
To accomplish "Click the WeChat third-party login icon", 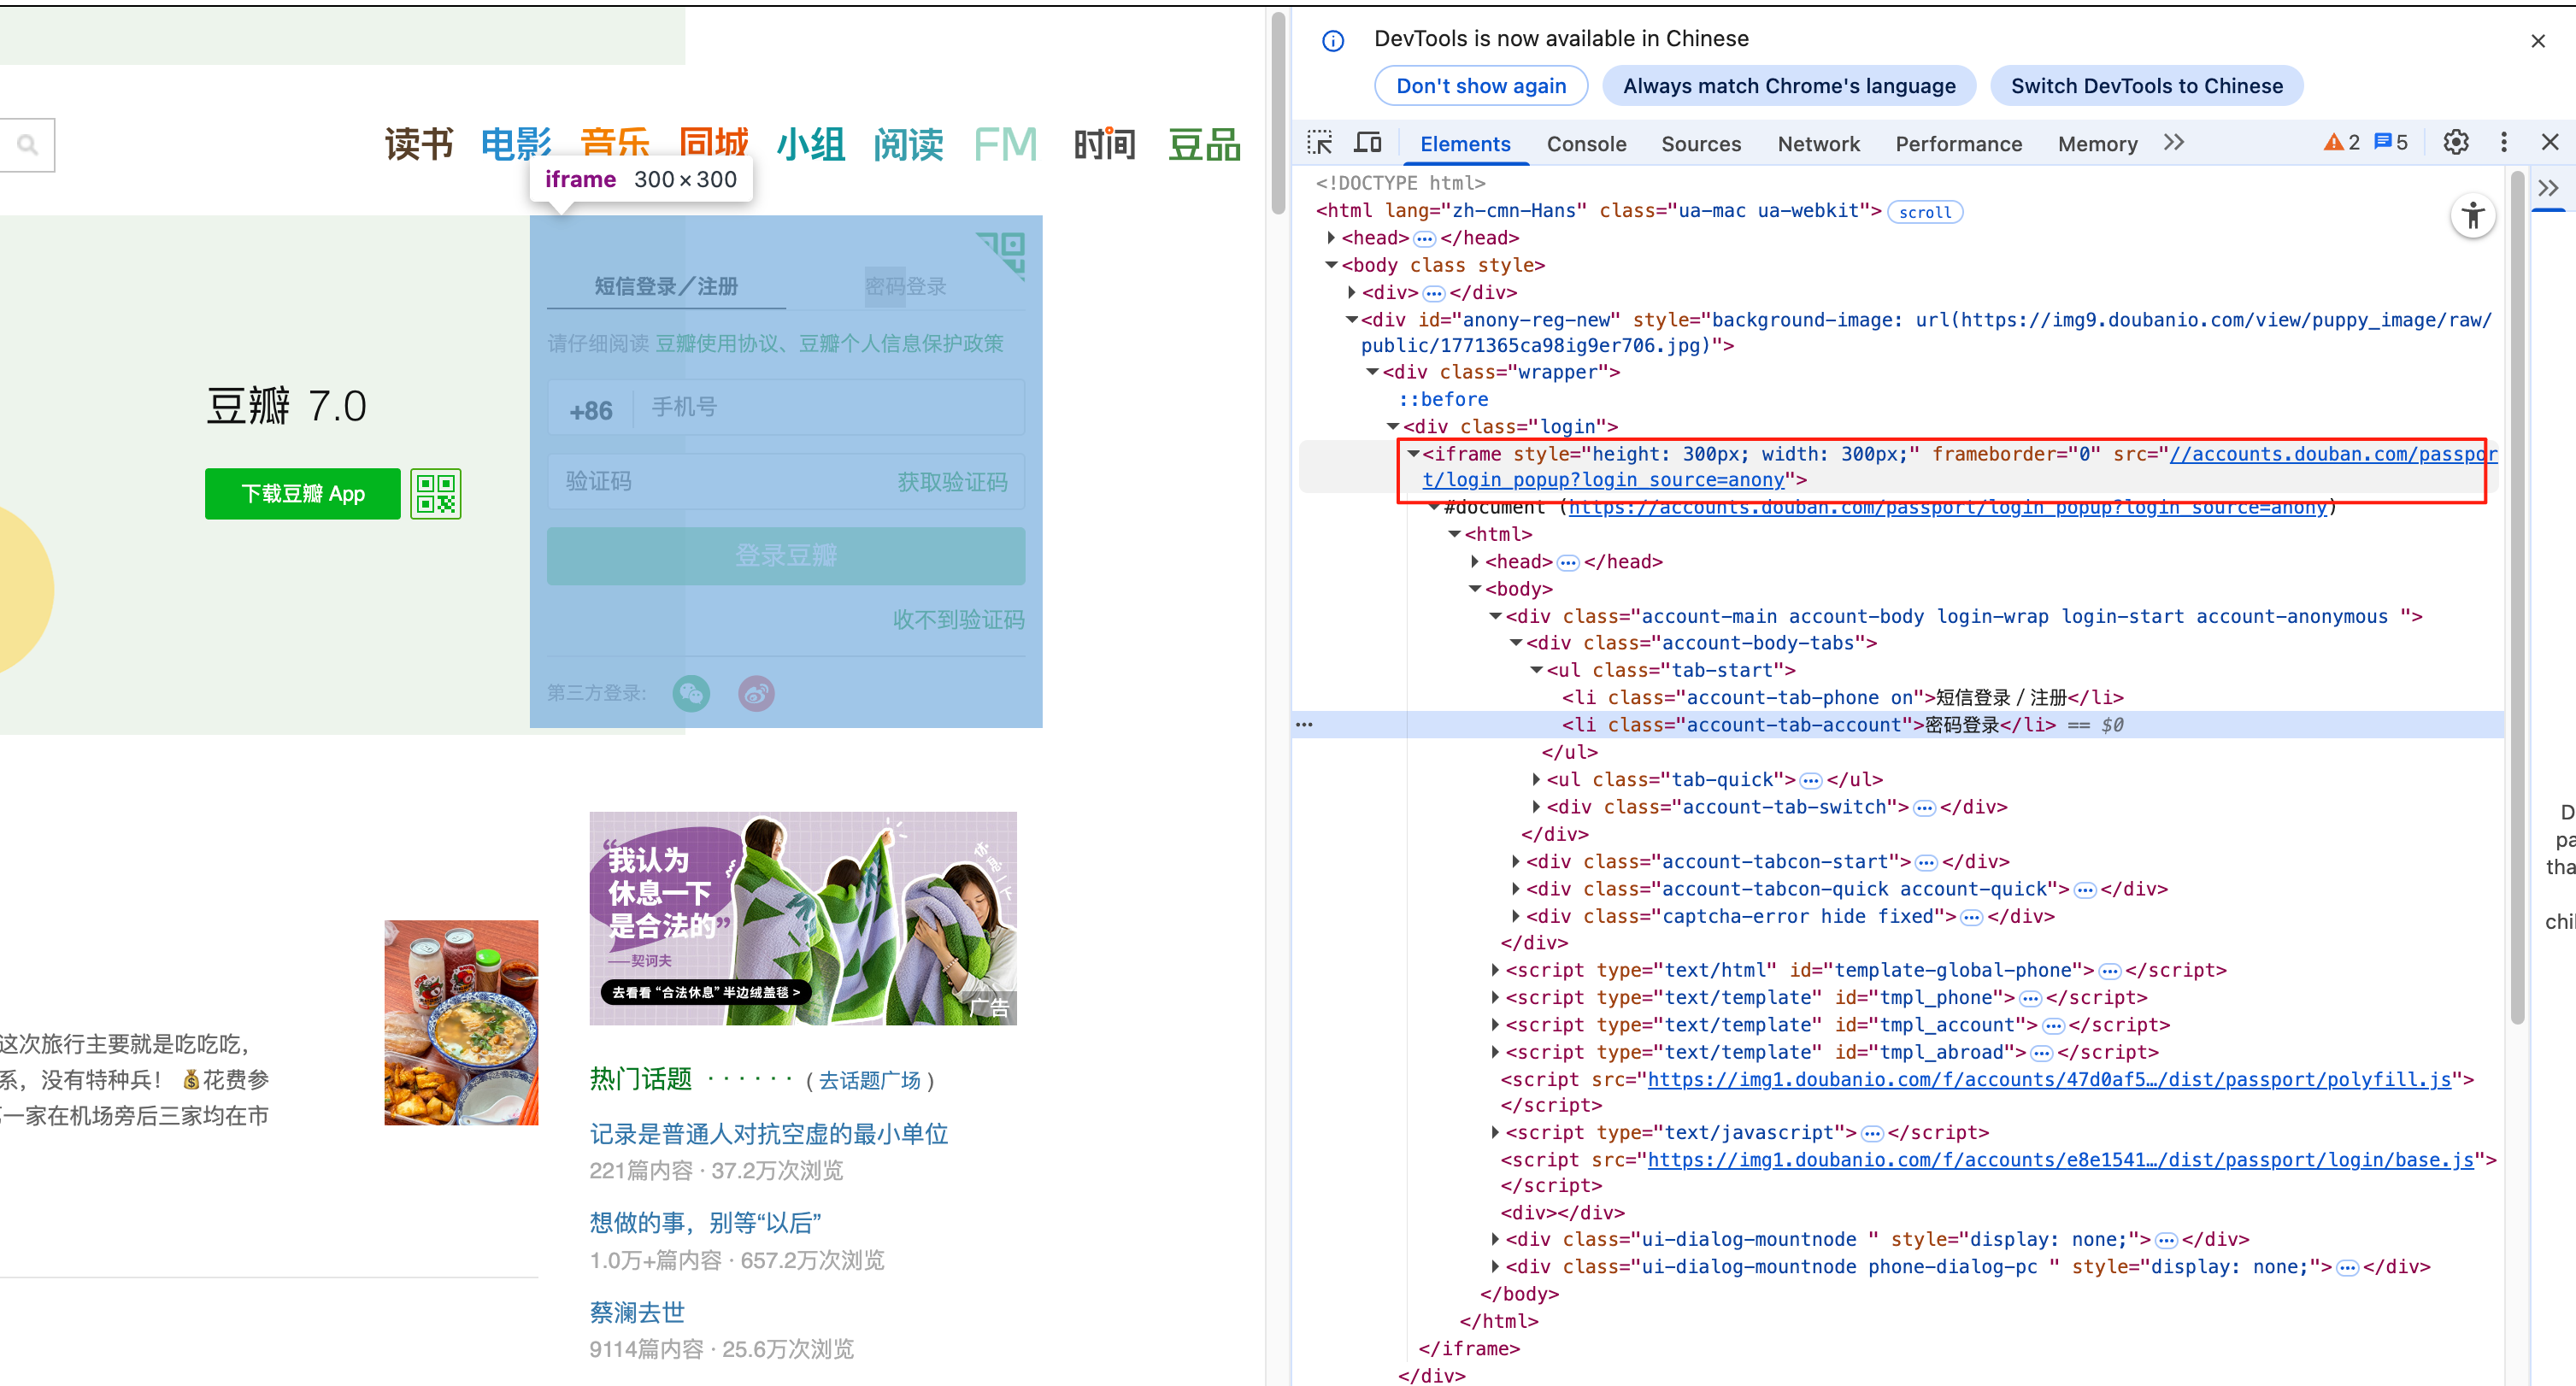I will (691, 693).
